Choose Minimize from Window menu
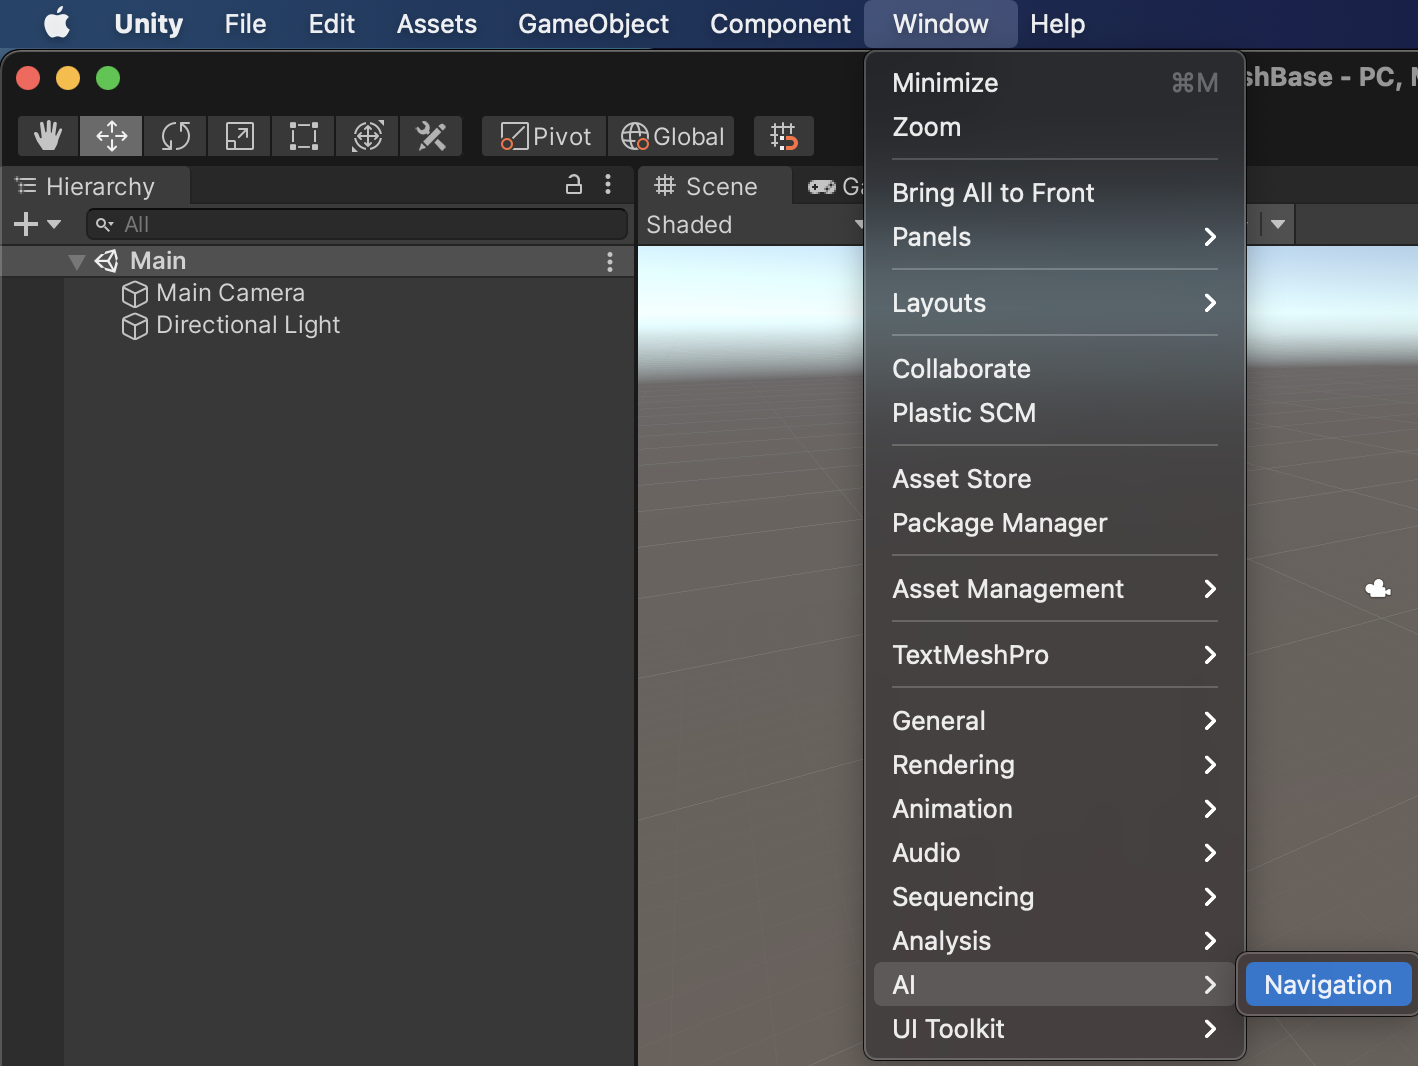Screen dimensions: 1418x1066 coord(1055,83)
